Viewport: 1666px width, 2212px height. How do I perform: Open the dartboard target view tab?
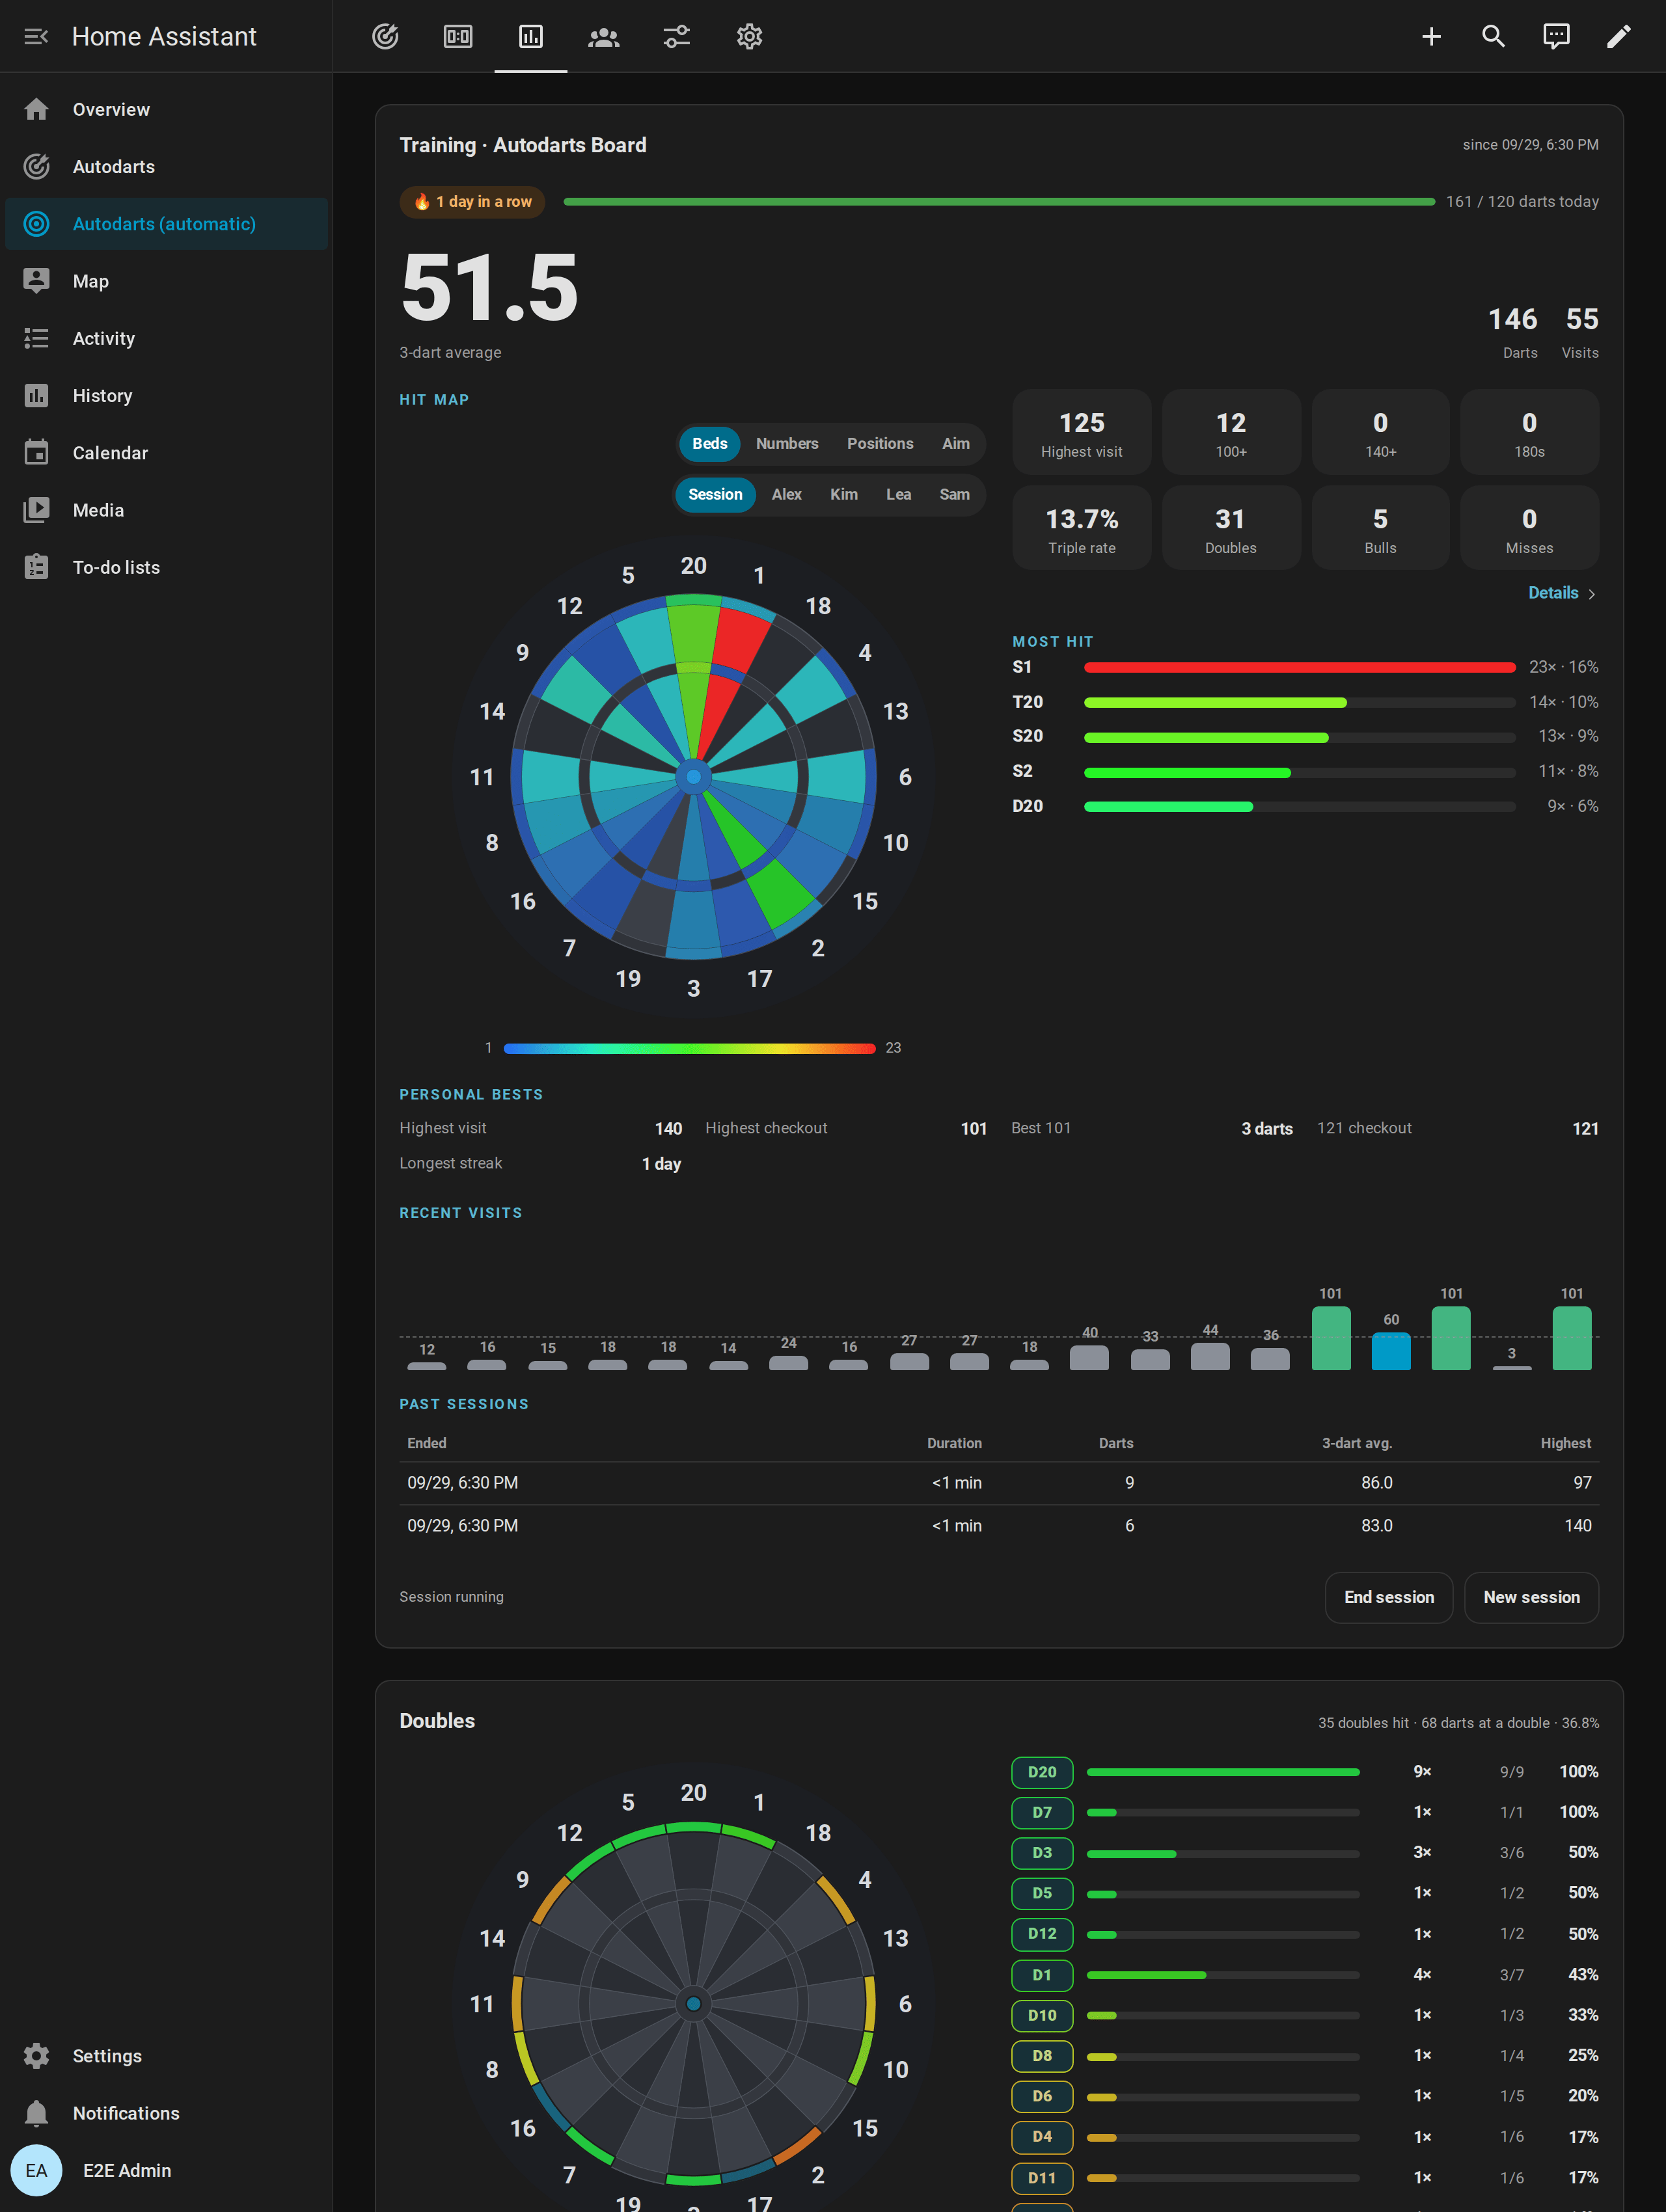(385, 37)
